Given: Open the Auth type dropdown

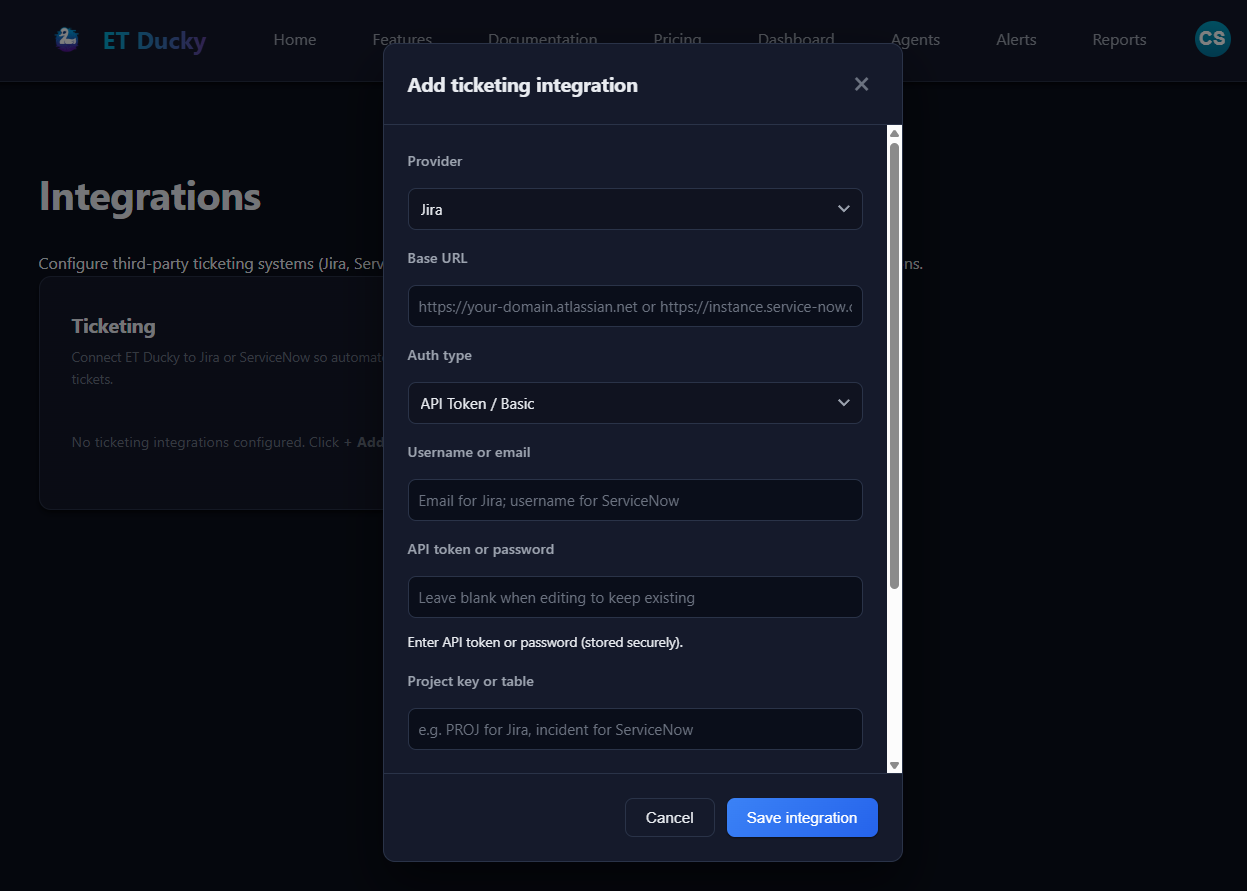Looking at the screenshot, I should (635, 403).
